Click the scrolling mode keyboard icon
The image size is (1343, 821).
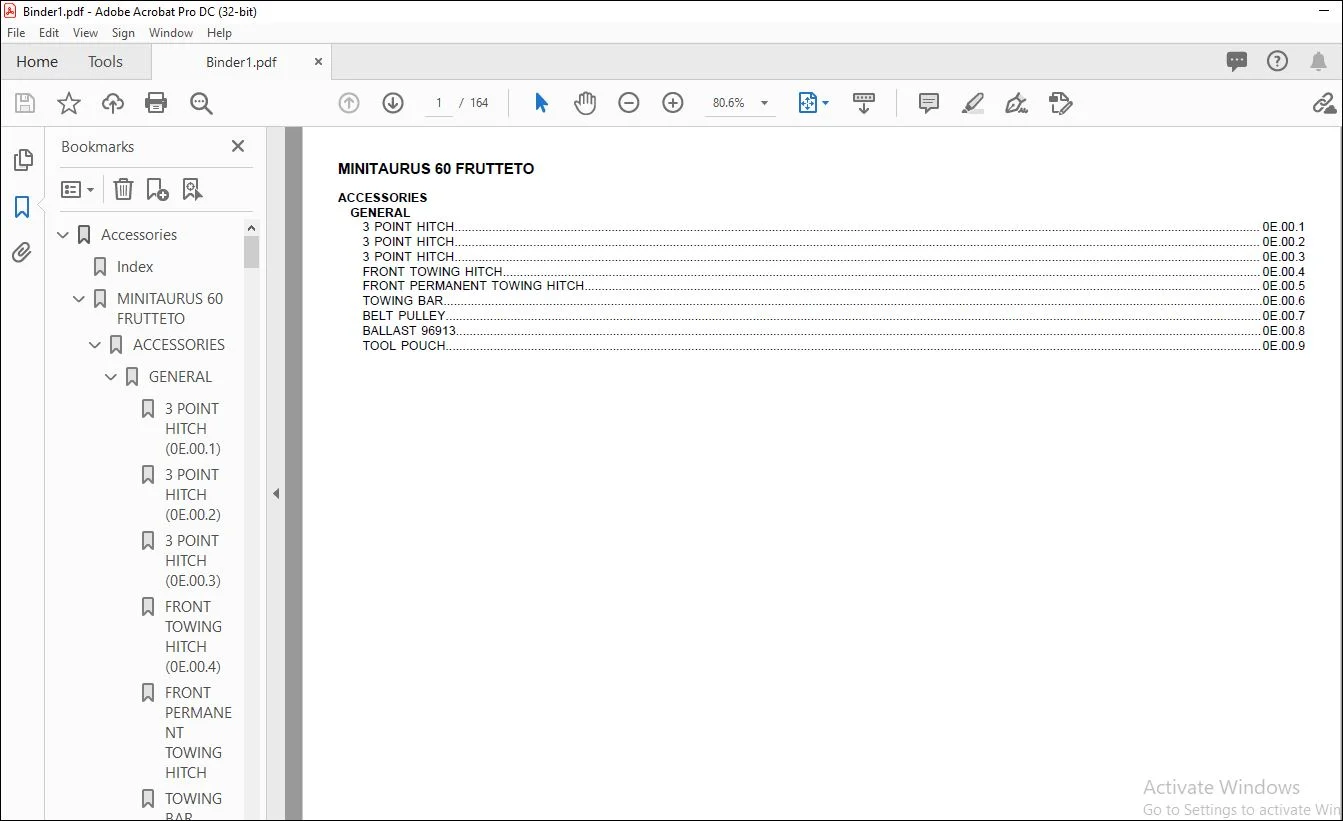864,103
